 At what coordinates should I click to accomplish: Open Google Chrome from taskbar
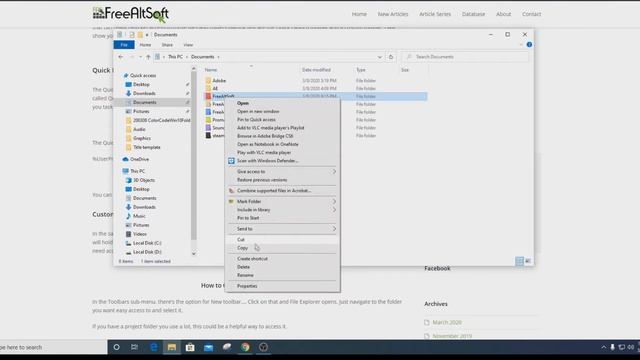[245, 347]
